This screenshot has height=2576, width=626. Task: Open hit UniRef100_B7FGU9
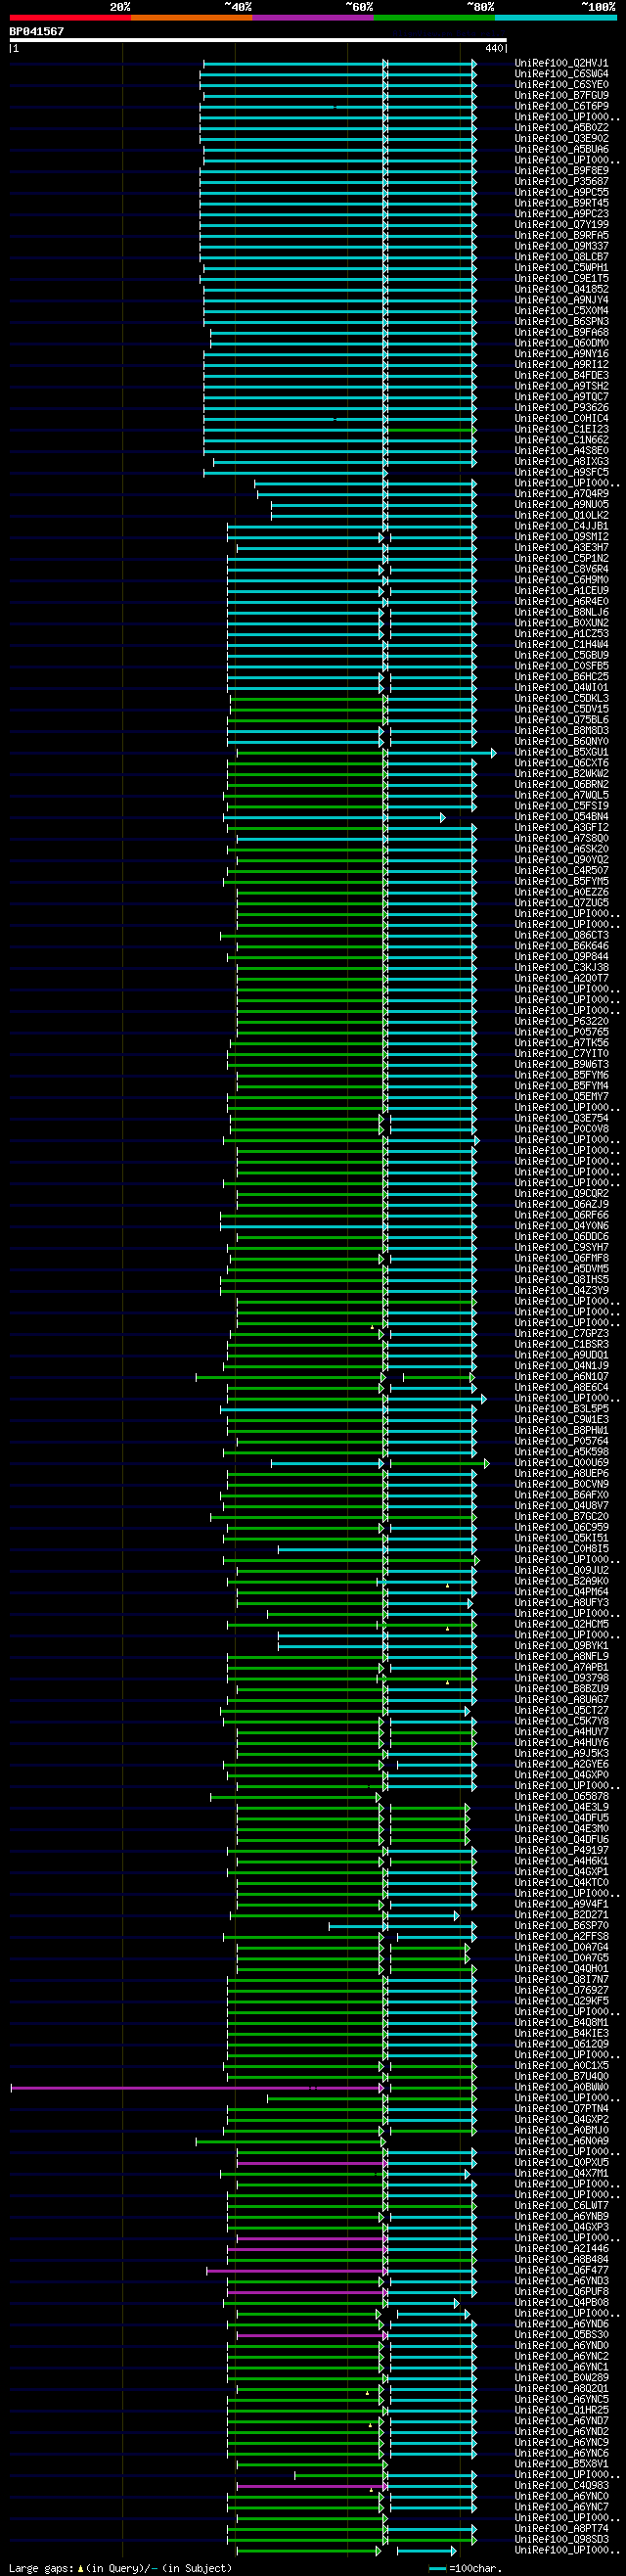point(561,96)
